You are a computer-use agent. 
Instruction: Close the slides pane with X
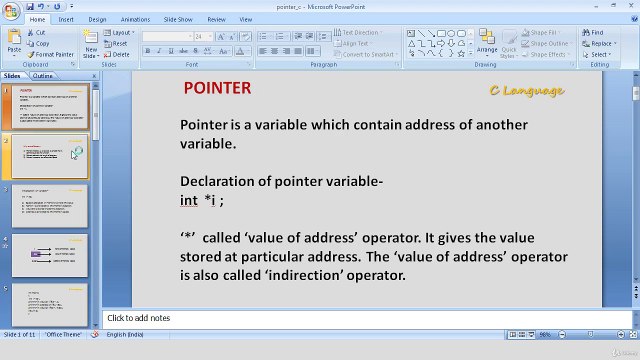[94, 76]
